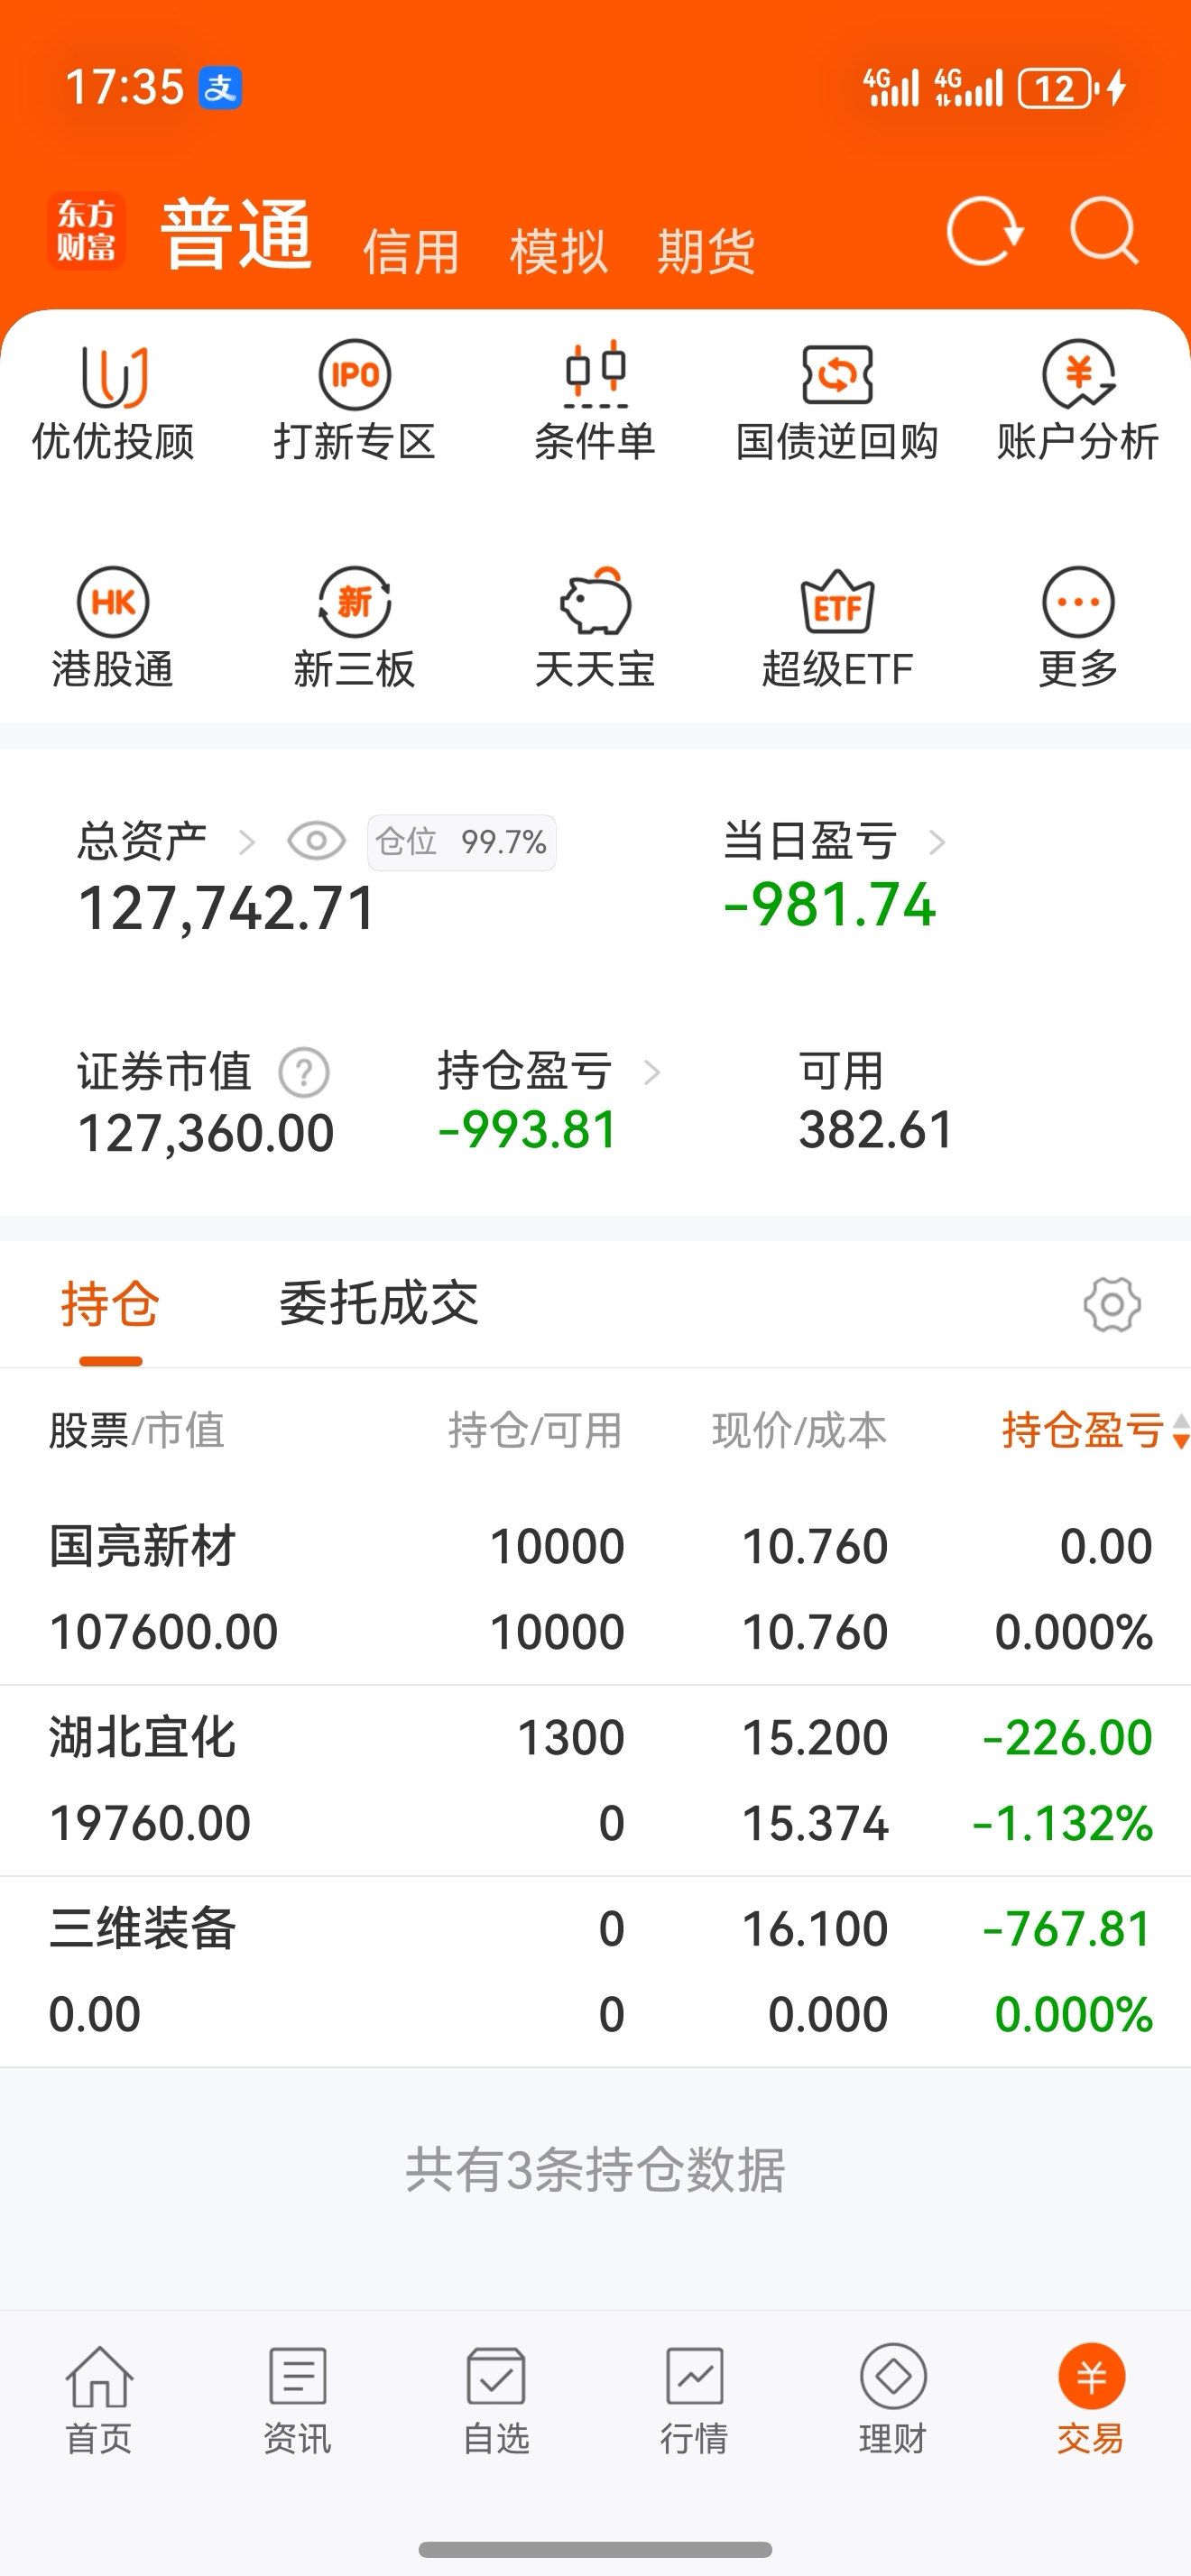Tap 共有3条持仓数据 footer text
1191x2576 pixels.
click(x=595, y=2170)
